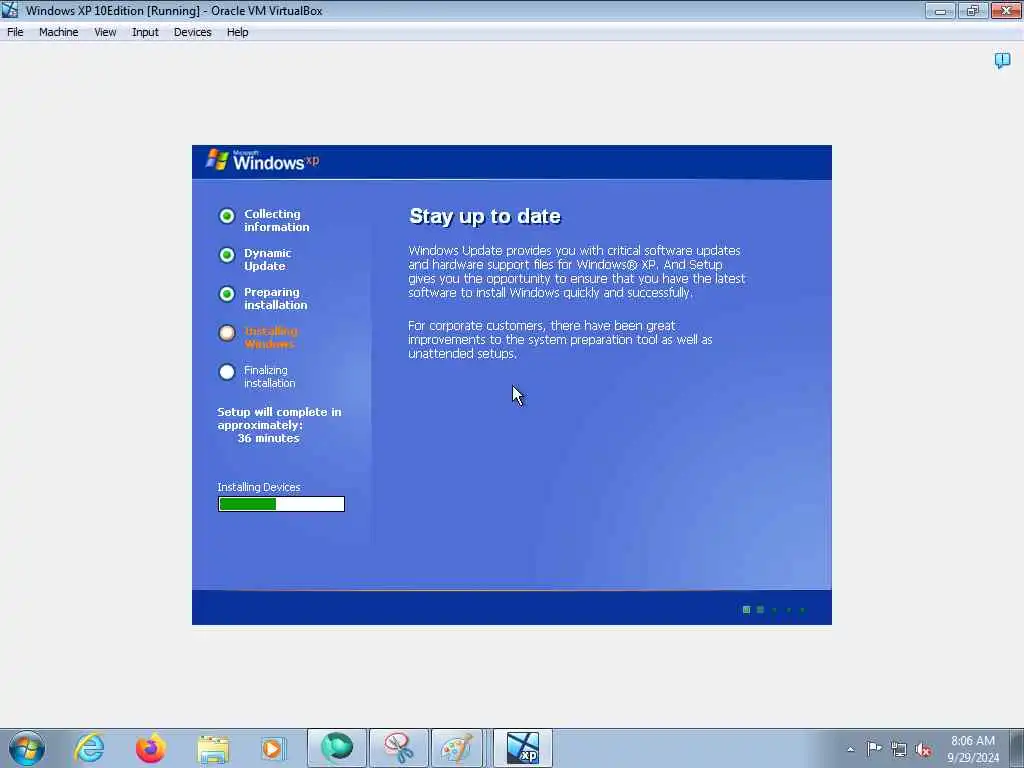Launch Internet Explorer from taskbar

pos(89,748)
